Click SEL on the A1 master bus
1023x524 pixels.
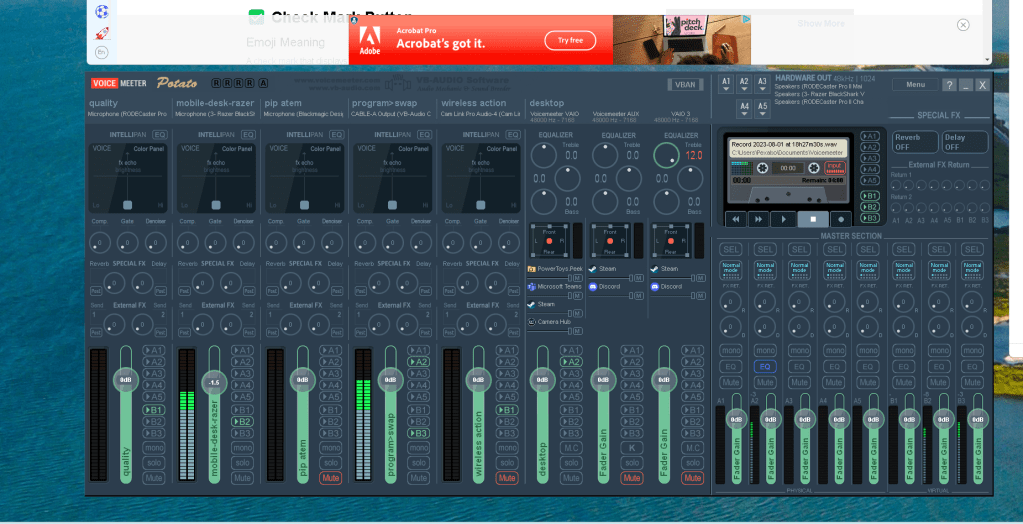tap(731, 249)
